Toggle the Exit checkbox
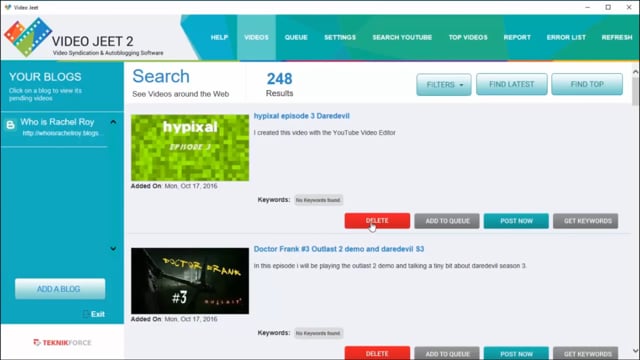This screenshot has height=360, width=640. click(x=86, y=314)
